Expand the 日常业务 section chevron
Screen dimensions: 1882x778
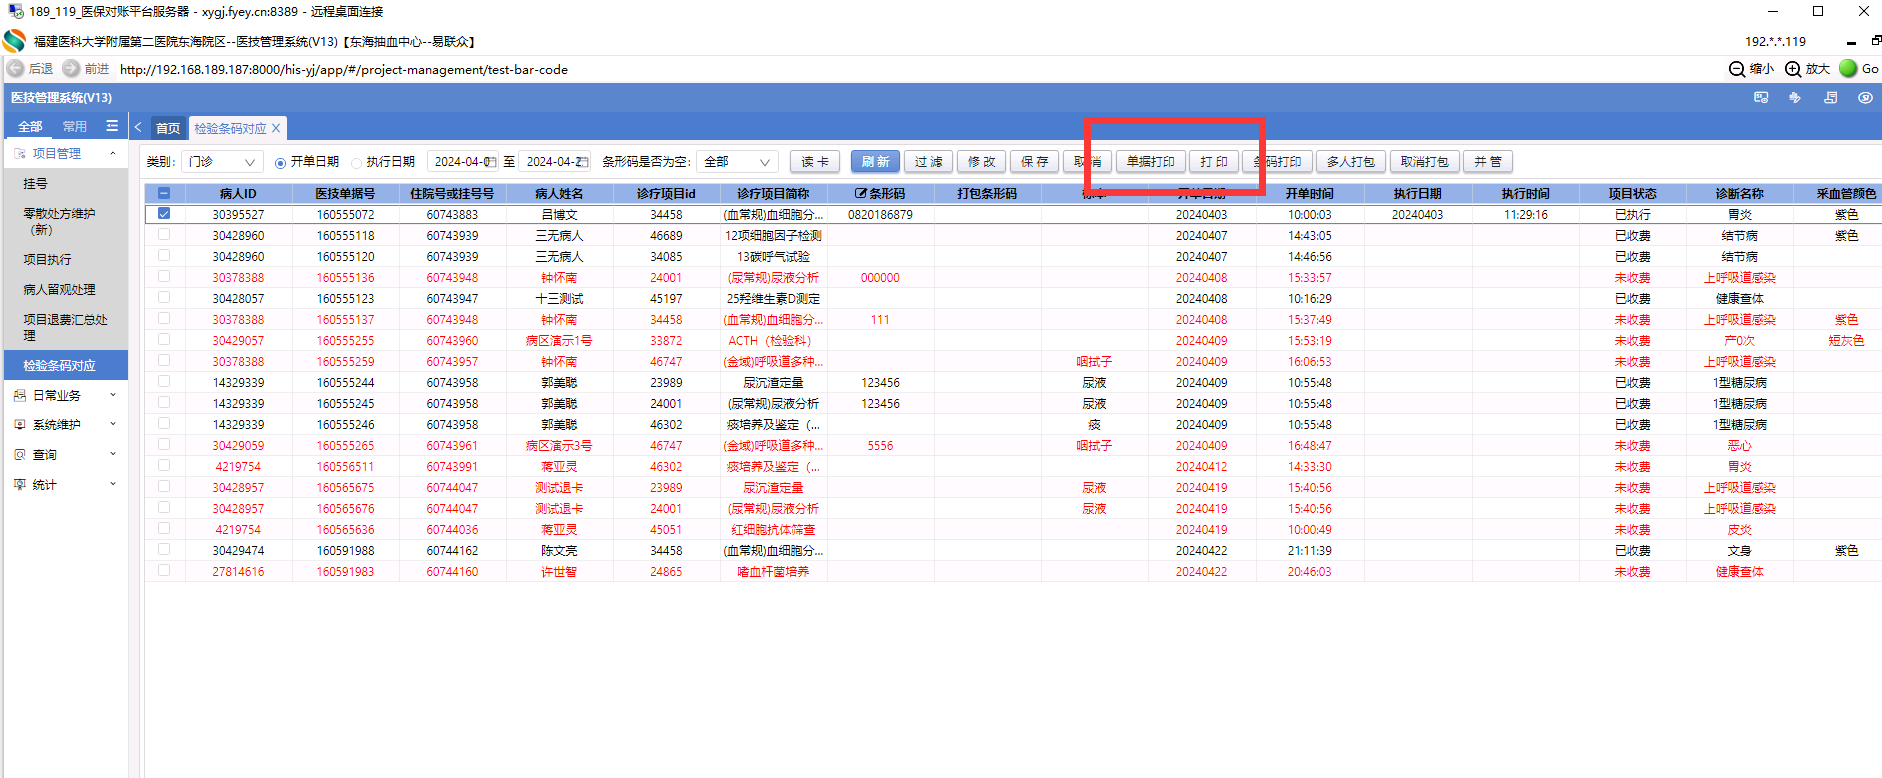(113, 396)
